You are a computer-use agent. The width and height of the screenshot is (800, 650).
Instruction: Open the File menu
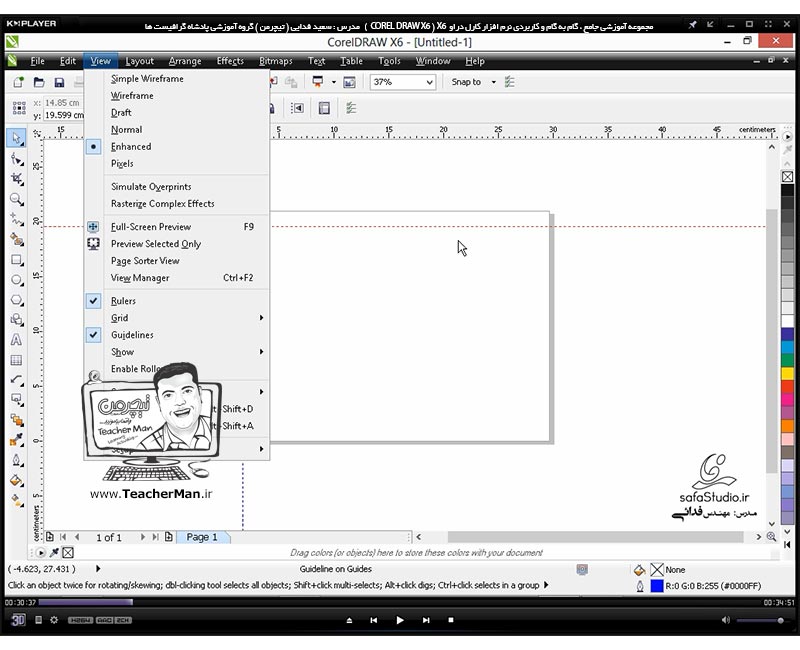[37, 61]
